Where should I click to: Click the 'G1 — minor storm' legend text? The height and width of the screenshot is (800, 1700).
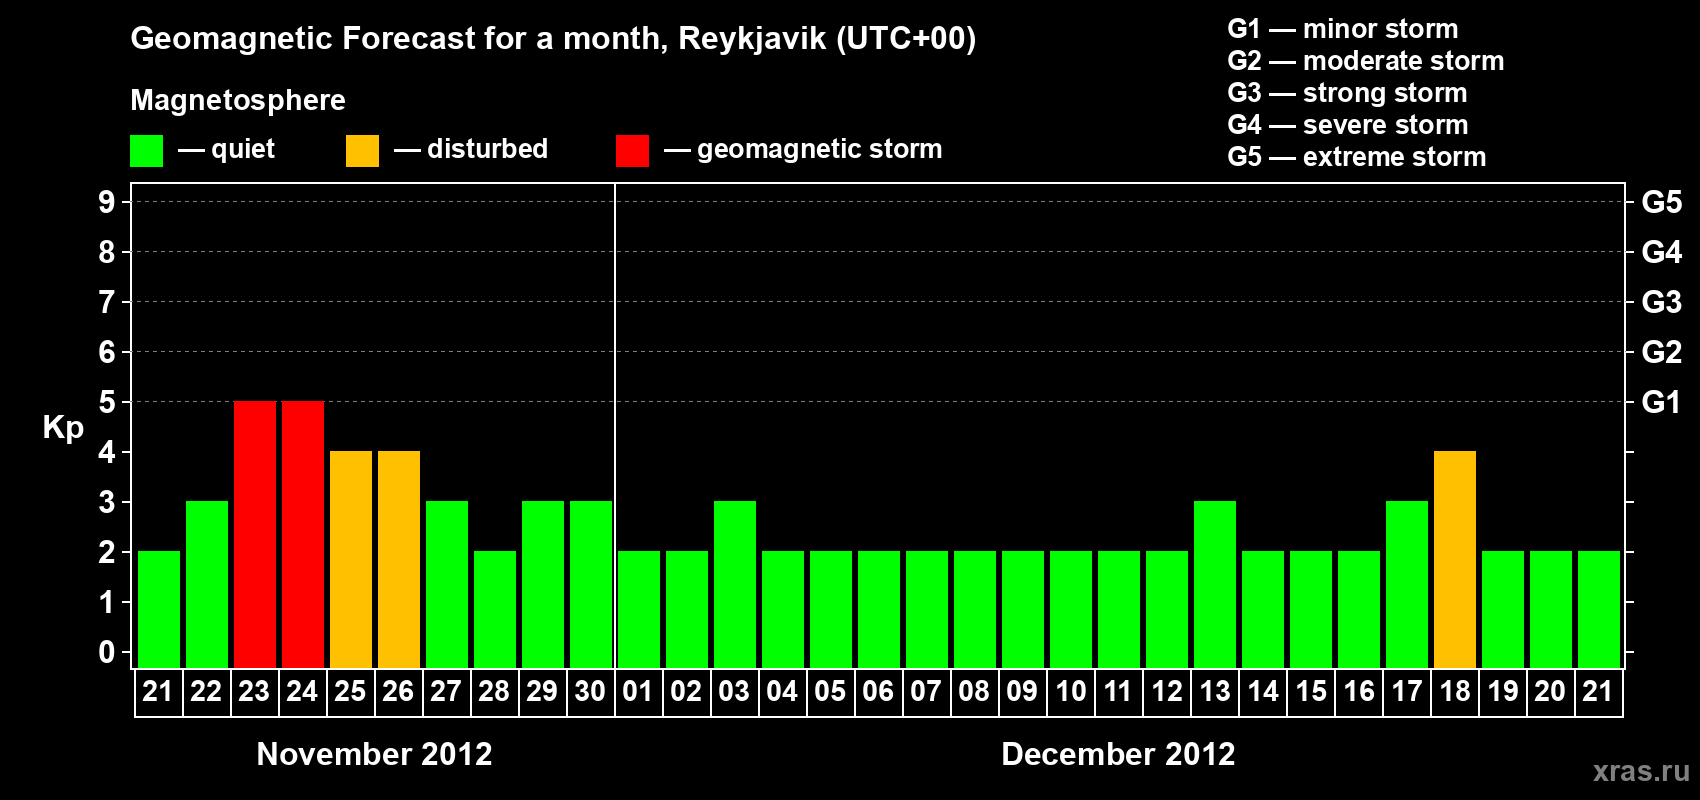(x=1343, y=29)
